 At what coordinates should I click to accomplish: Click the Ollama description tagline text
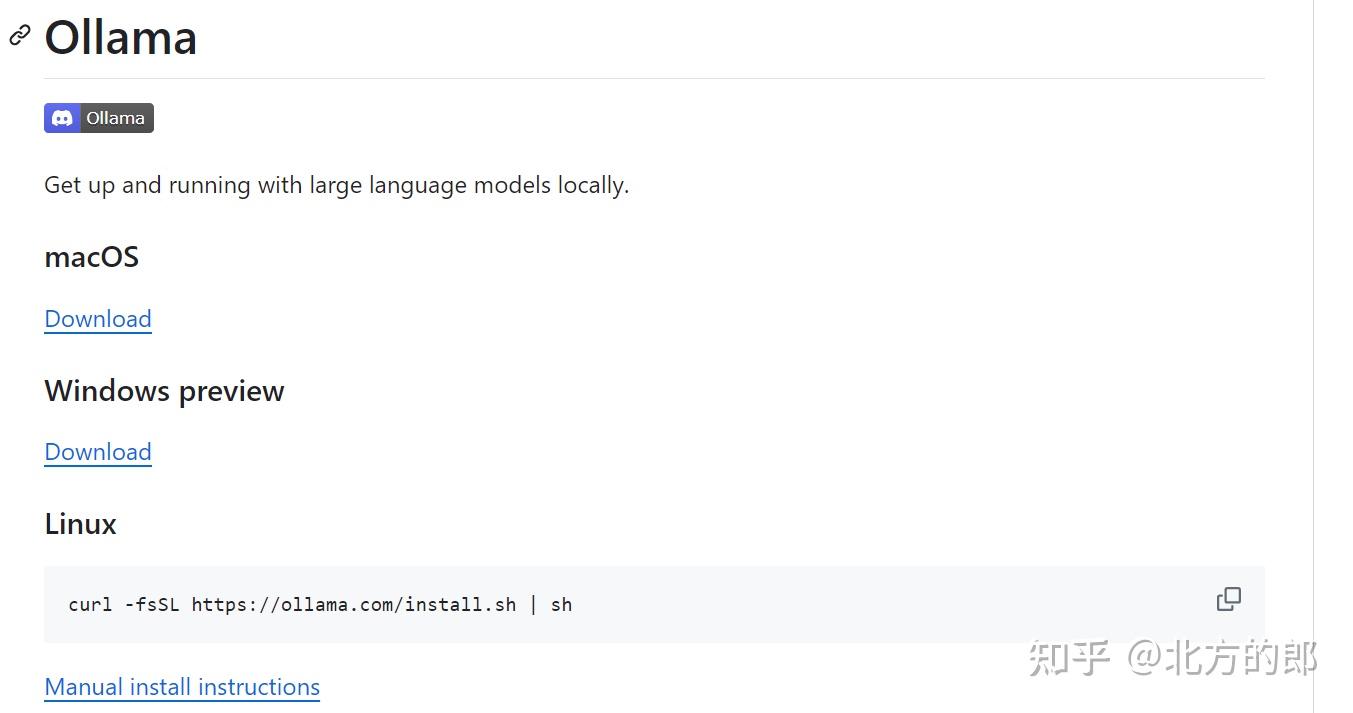coord(336,184)
